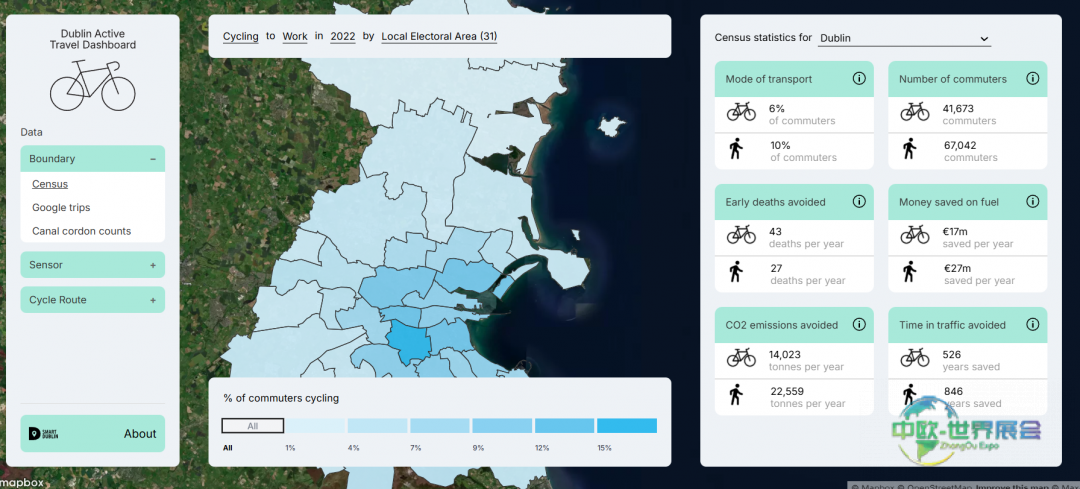Image resolution: width=1080 pixels, height=489 pixels.
Task: Click pedestrian icon beside 10% of commuters
Action: coord(736,149)
